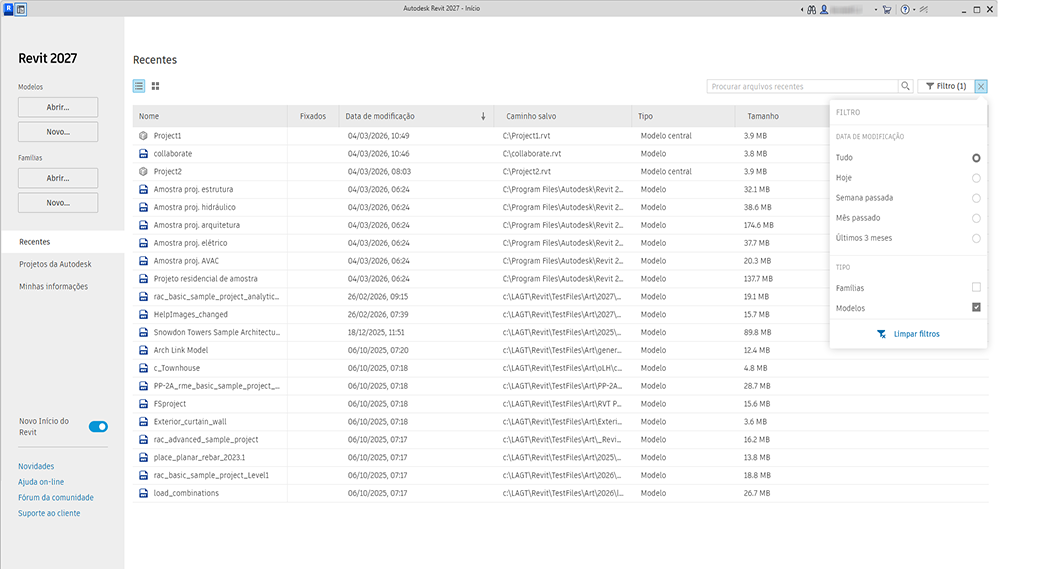Sort by the Caminho salvo column header
1058x569 pixels.
tap(563, 116)
